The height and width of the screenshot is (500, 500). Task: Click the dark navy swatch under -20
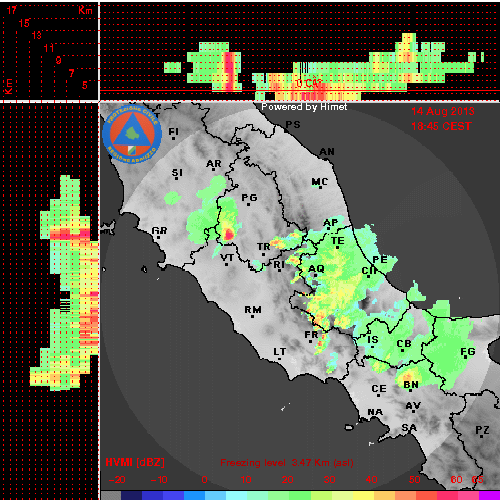point(131,495)
